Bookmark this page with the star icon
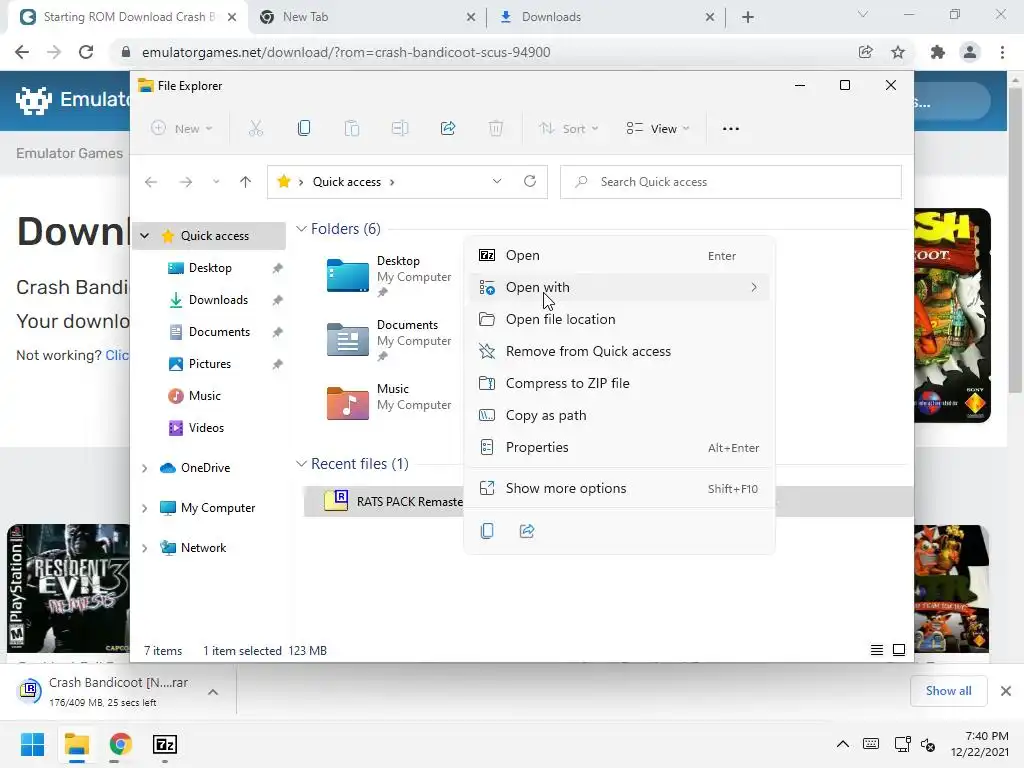The image size is (1024, 768). tap(898, 52)
